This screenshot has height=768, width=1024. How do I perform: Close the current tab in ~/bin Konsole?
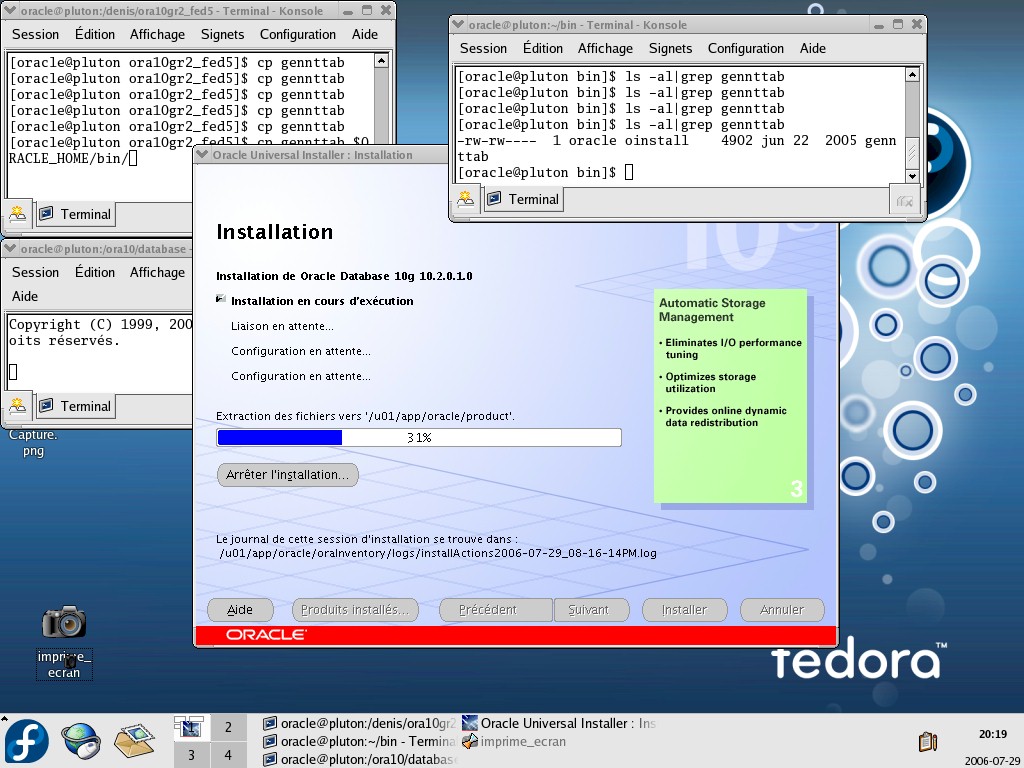coord(904,200)
